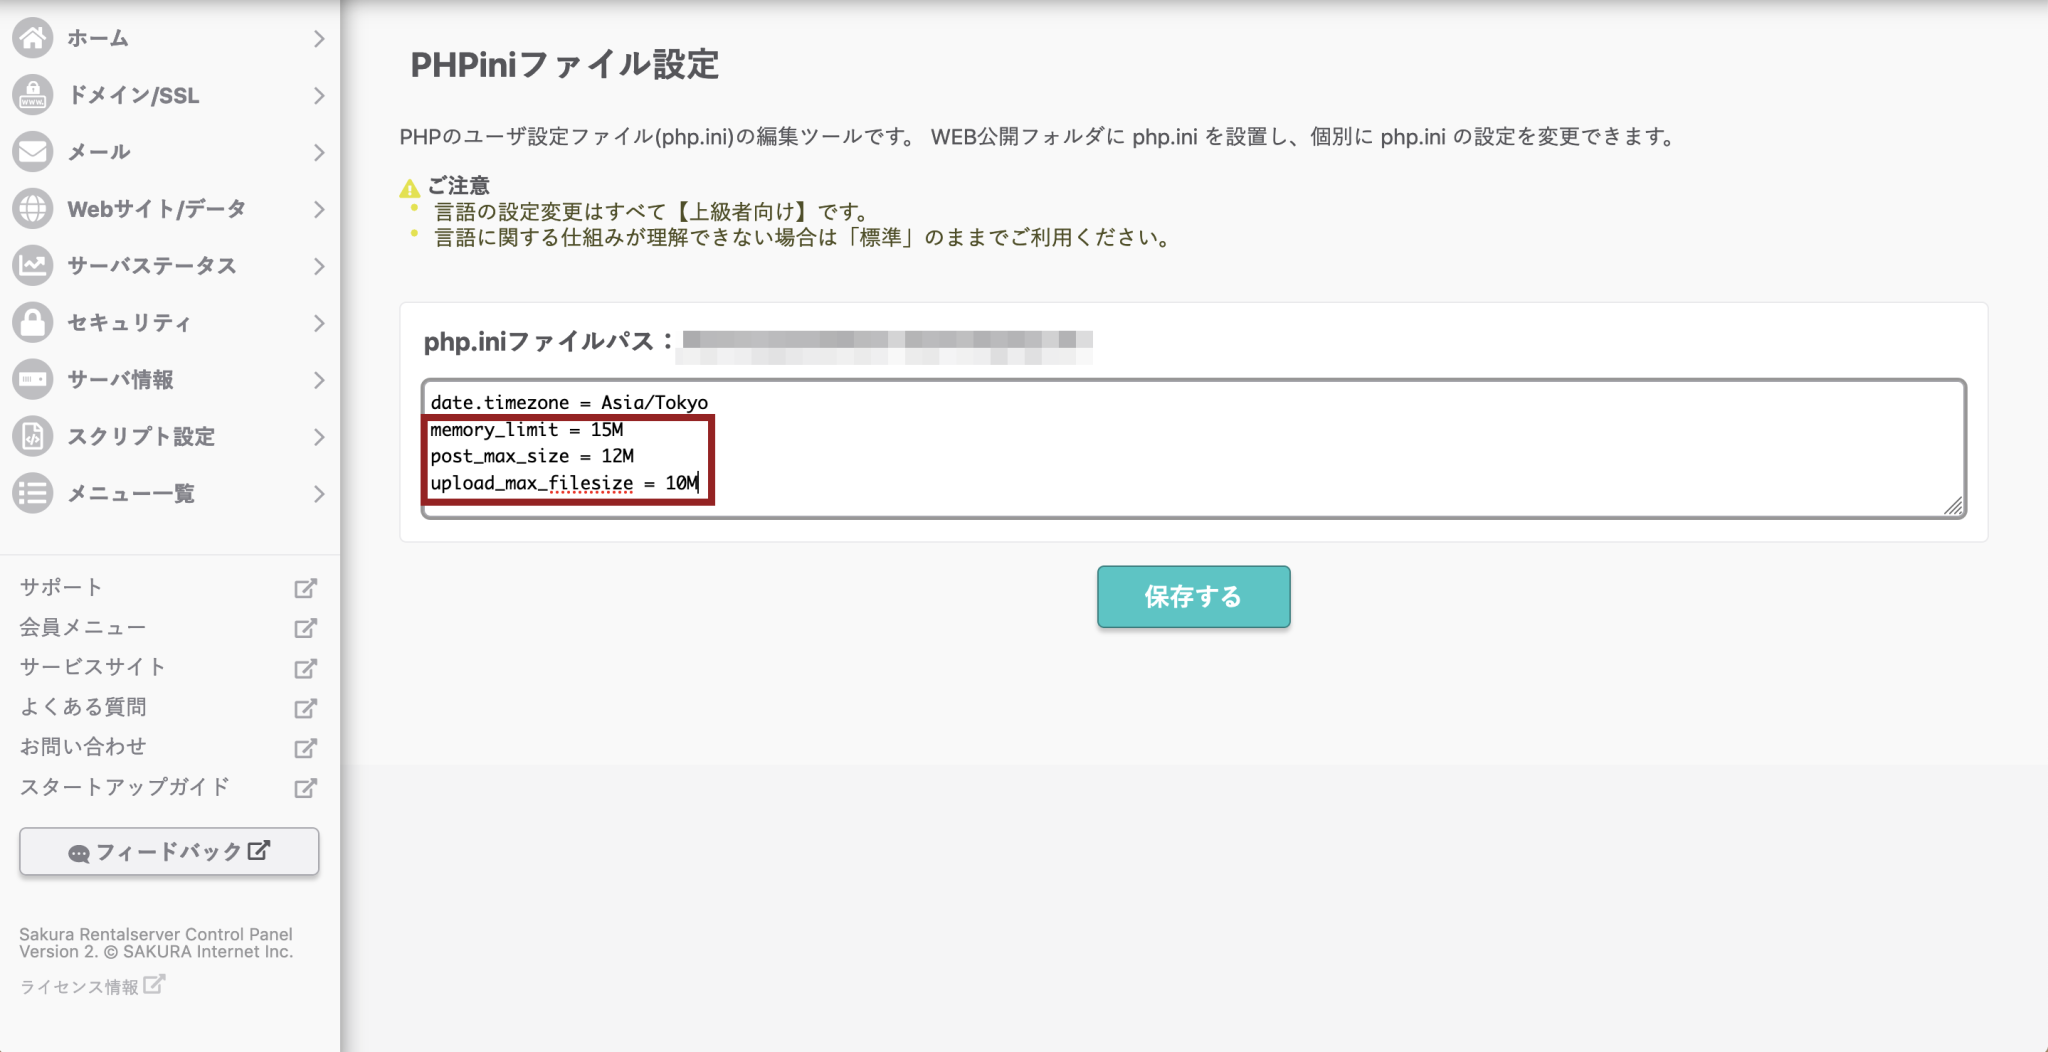Select the メニュー一覧 list icon
The width and height of the screenshot is (2048, 1052).
click(x=33, y=494)
